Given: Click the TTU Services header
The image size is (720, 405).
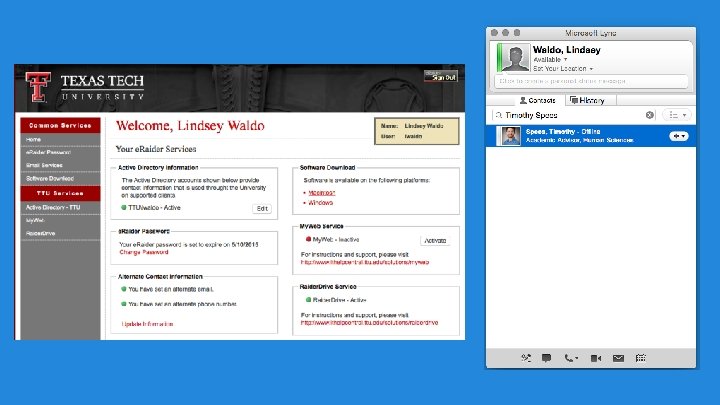Looking at the screenshot, I should click(60, 193).
